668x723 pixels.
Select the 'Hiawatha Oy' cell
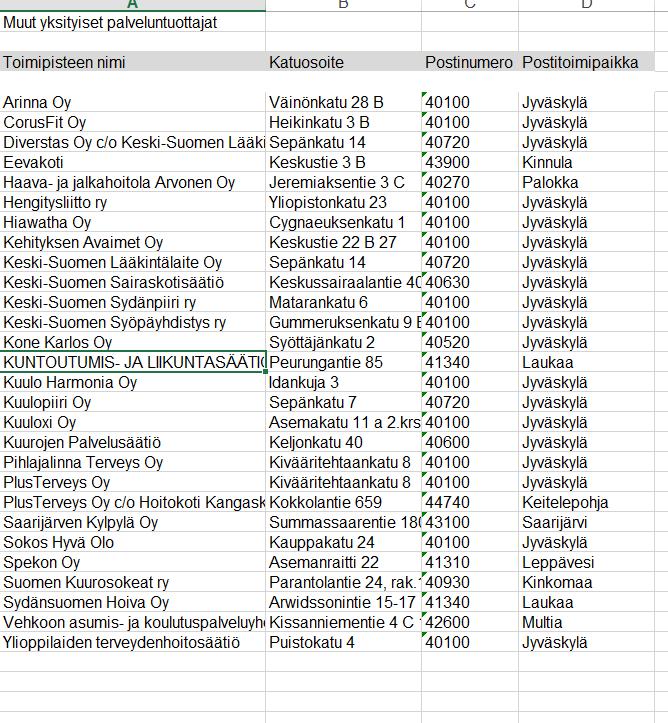(133, 222)
